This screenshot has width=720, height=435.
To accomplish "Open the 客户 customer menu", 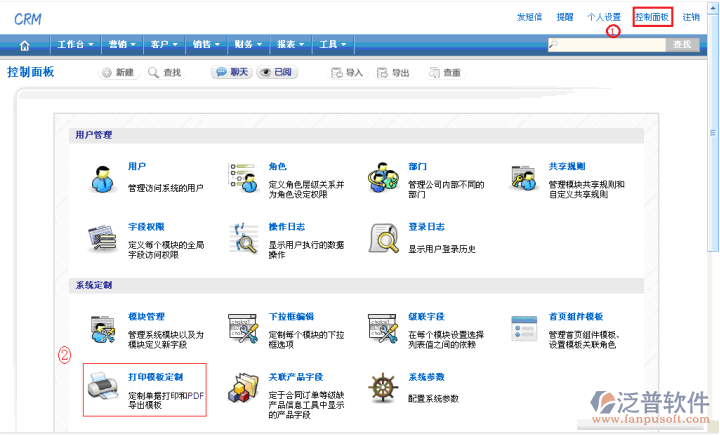I will pos(164,45).
